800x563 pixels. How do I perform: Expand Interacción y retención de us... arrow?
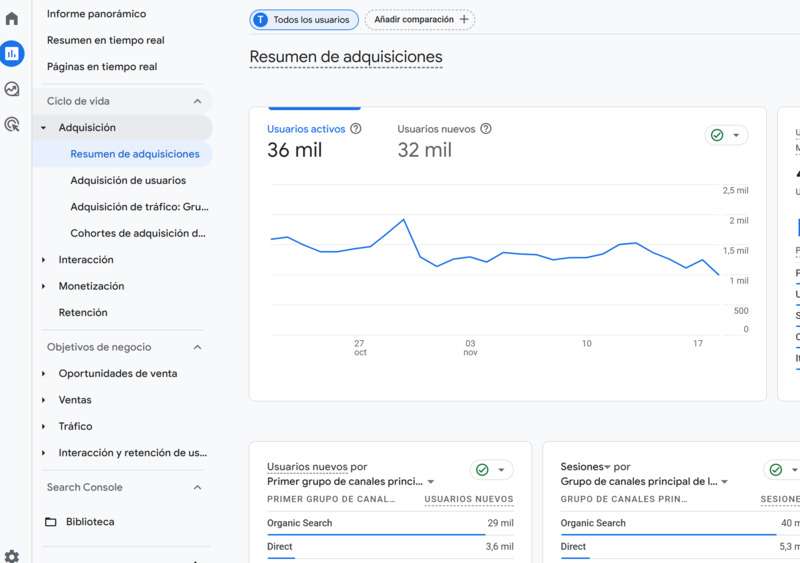click(43, 453)
